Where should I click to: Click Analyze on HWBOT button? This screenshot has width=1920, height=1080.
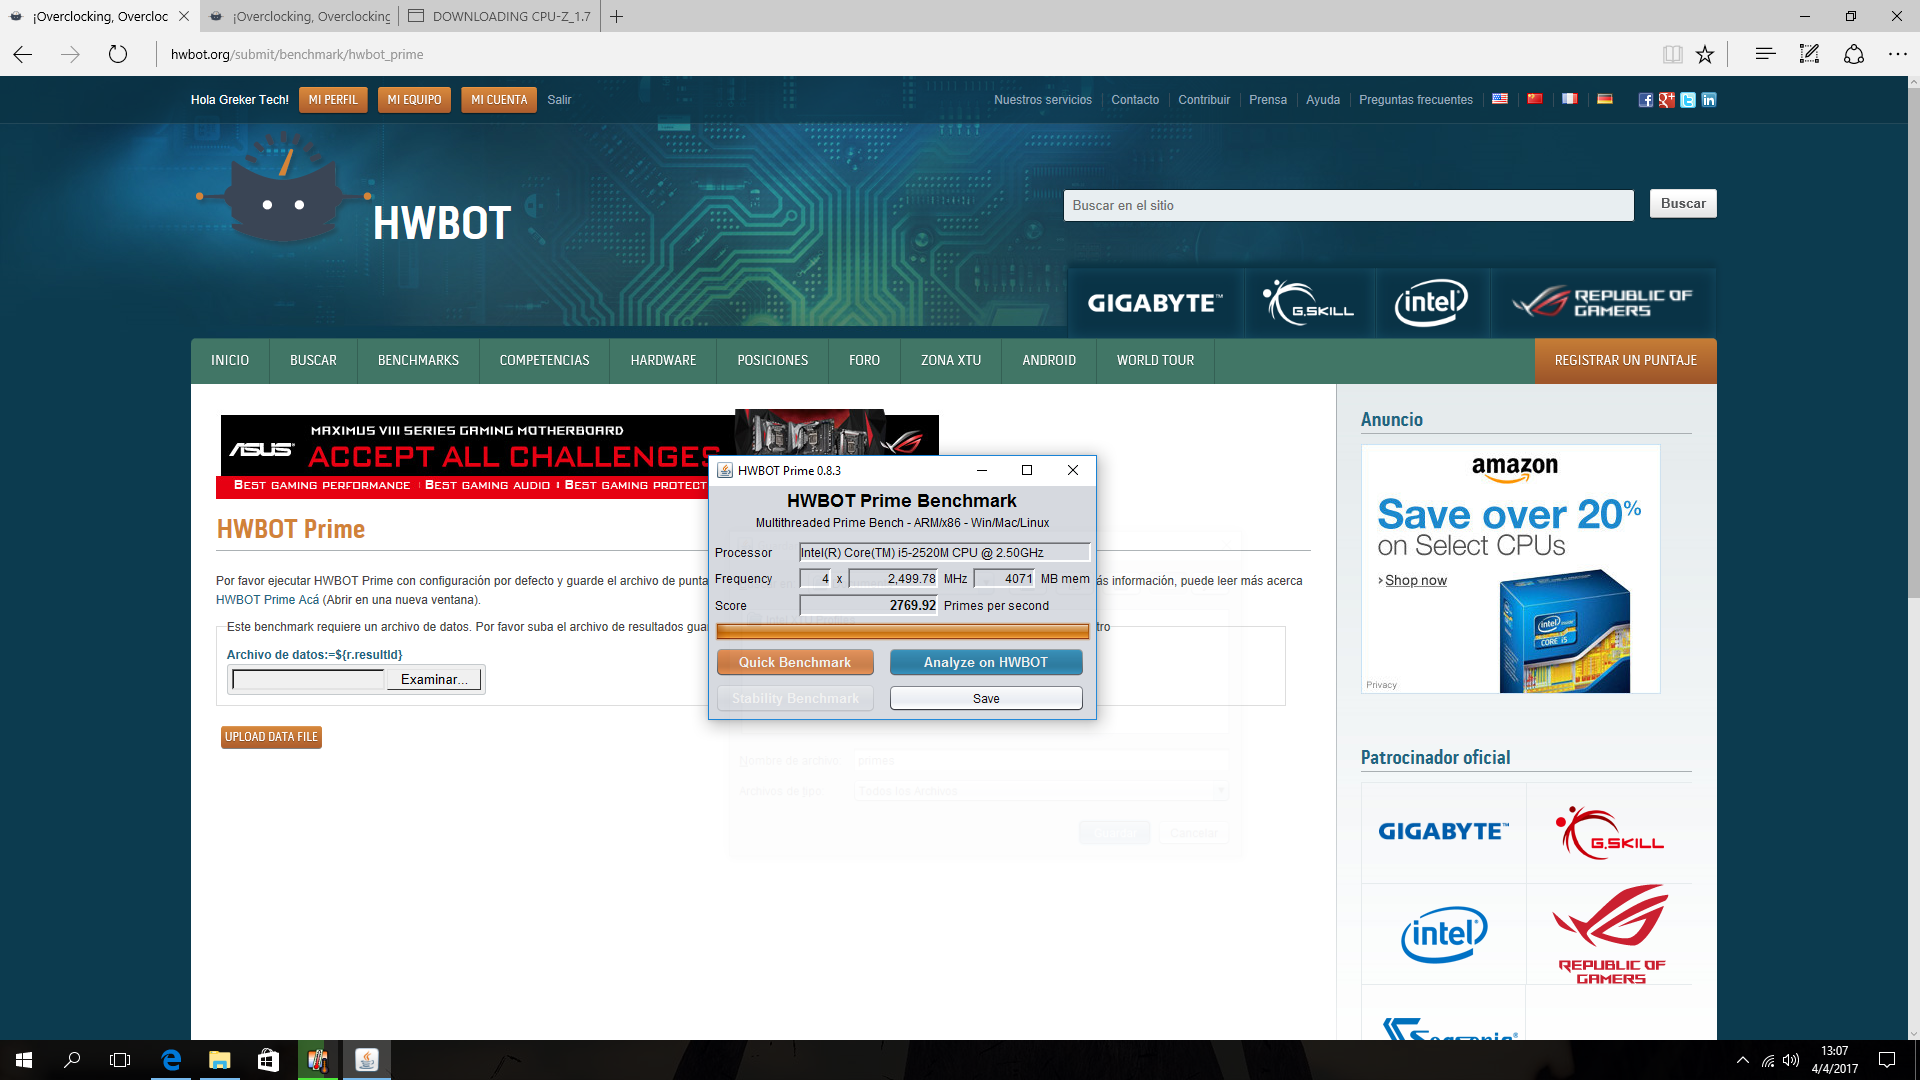986,662
